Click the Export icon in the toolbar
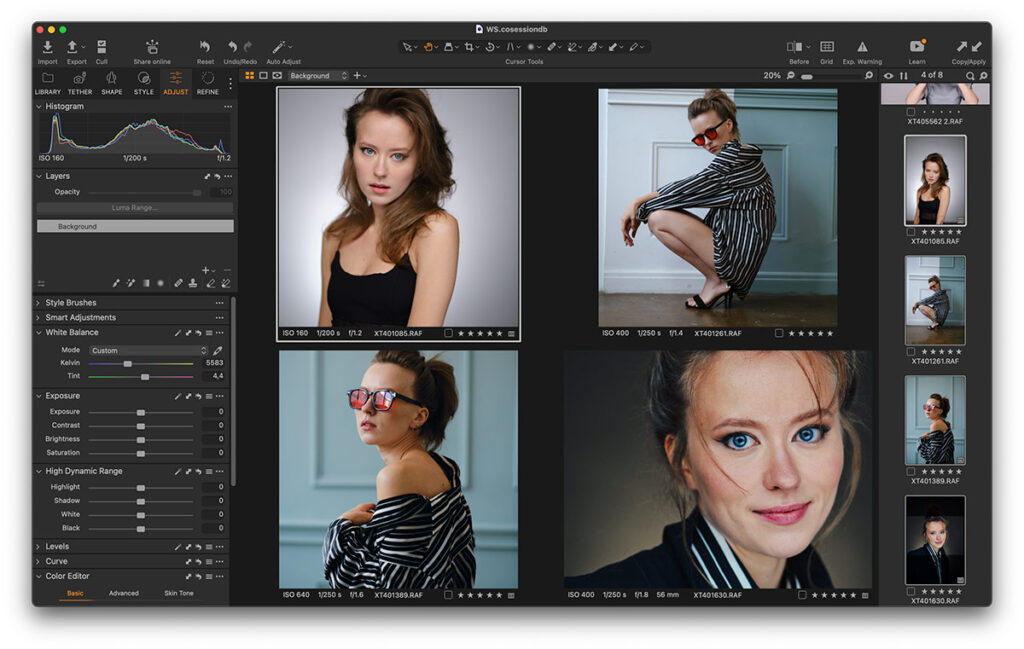Screen dimensions: 1024x649 [x=73, y=47]
